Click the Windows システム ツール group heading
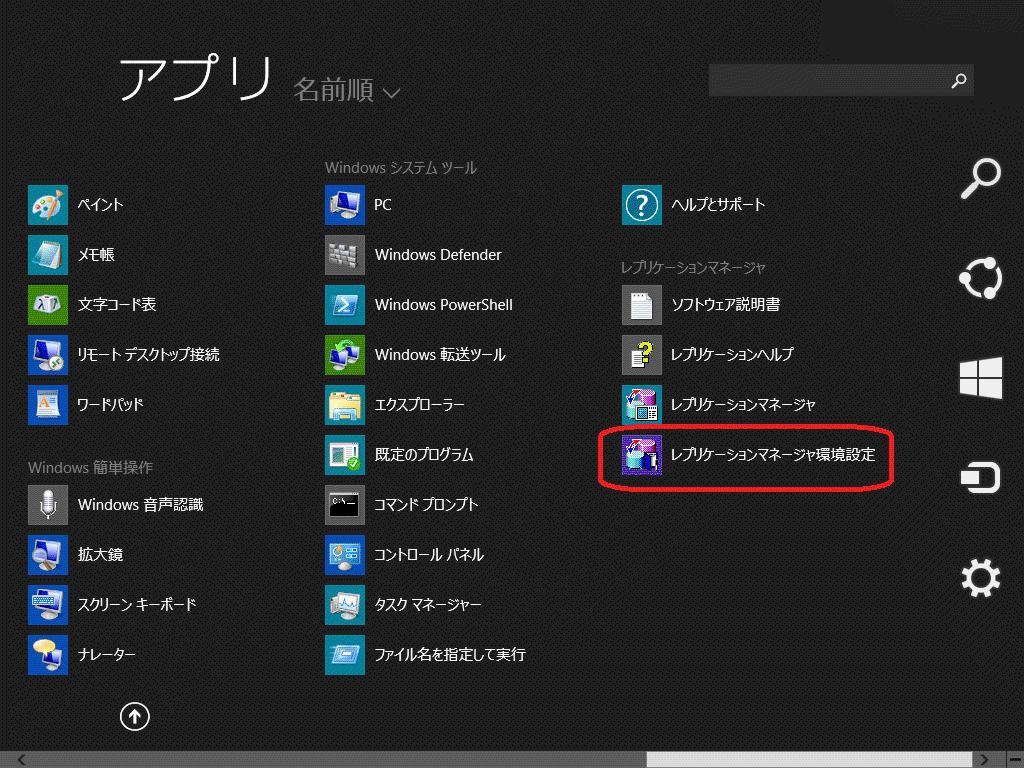This screenshot has width=1024, height=768. click(x=401, y=168)
